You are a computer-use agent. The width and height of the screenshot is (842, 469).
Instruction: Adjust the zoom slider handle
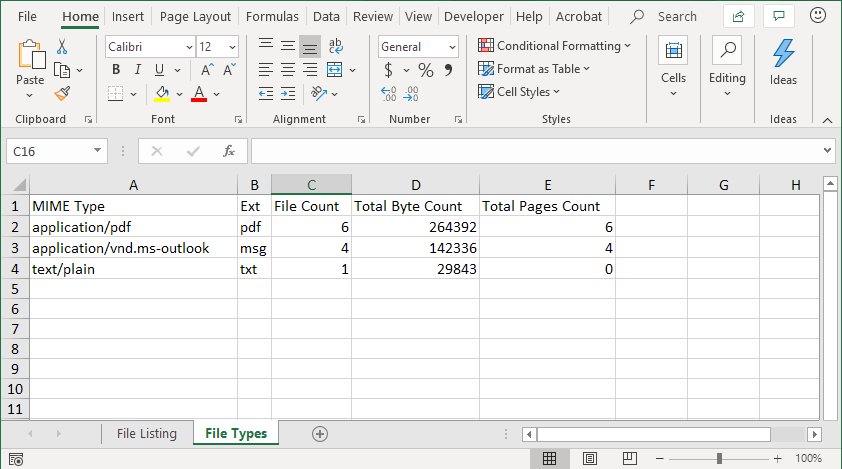(x=719, y=458)
